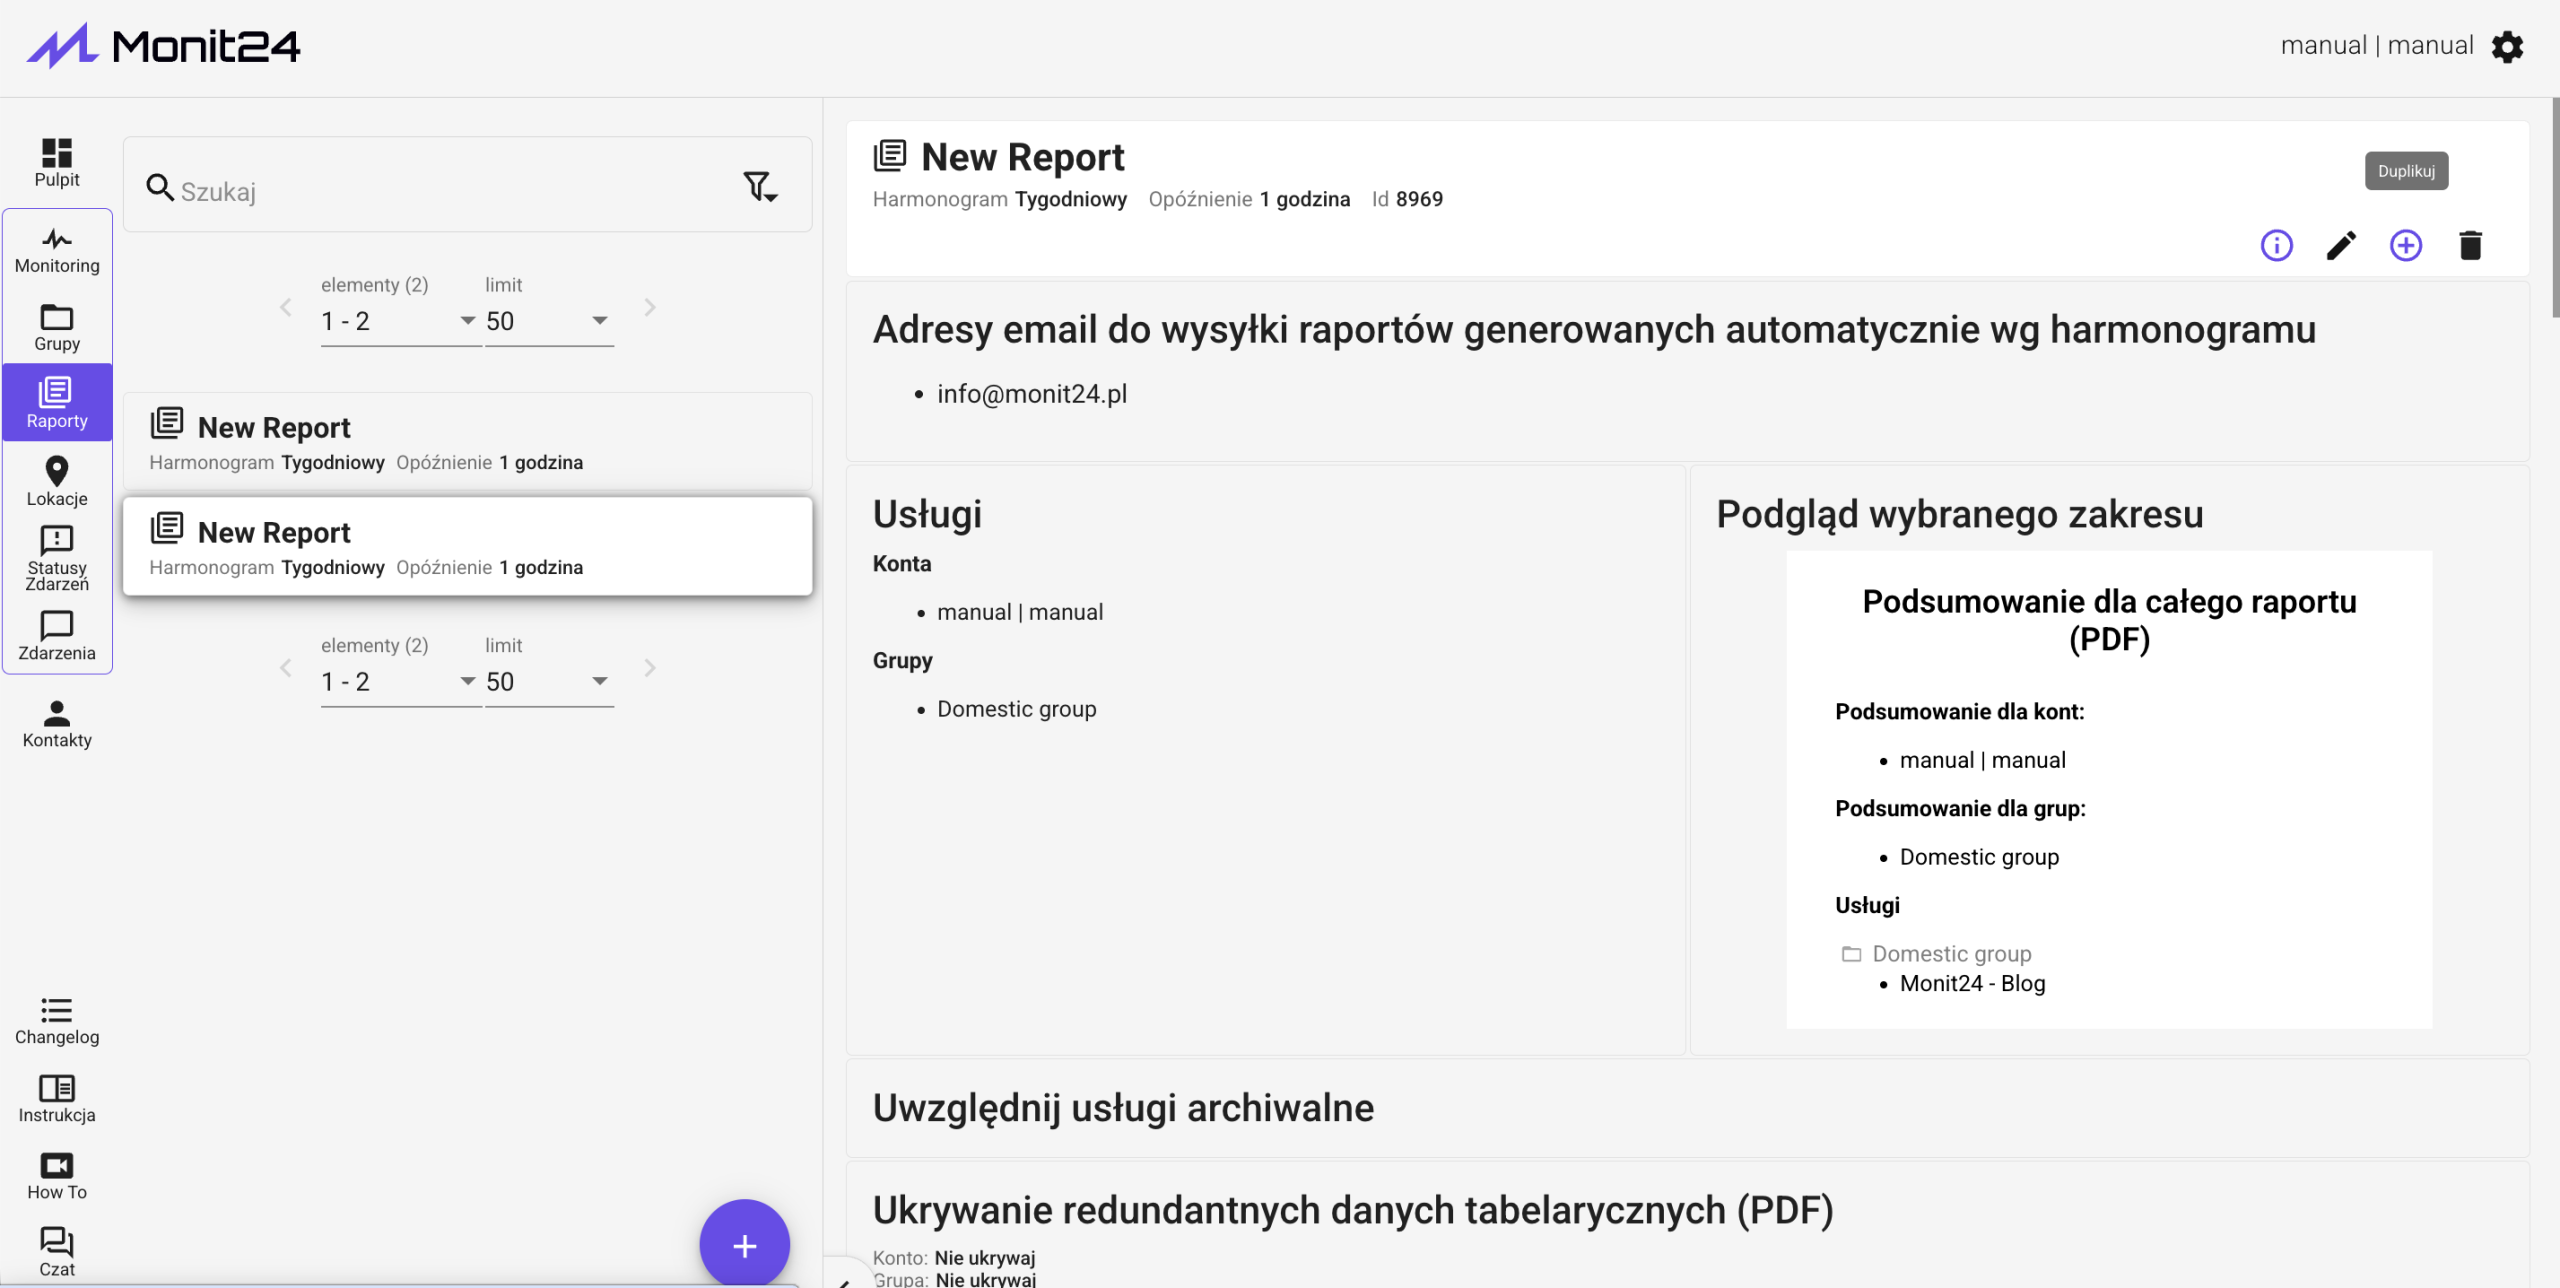Select the first New Report in the list
The height and width of the screenshot is (1288, 2560).
(x=467, y=441)
